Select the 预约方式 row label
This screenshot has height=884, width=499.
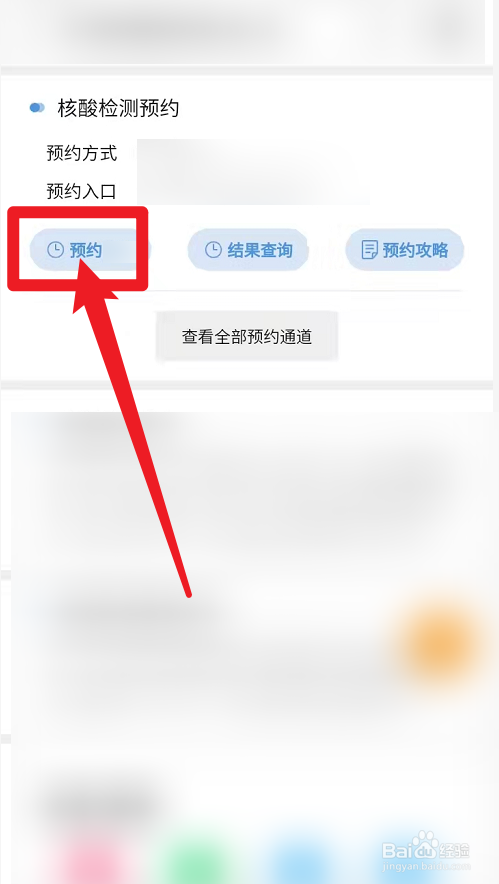pyautogui.click(x=82, y=153)
